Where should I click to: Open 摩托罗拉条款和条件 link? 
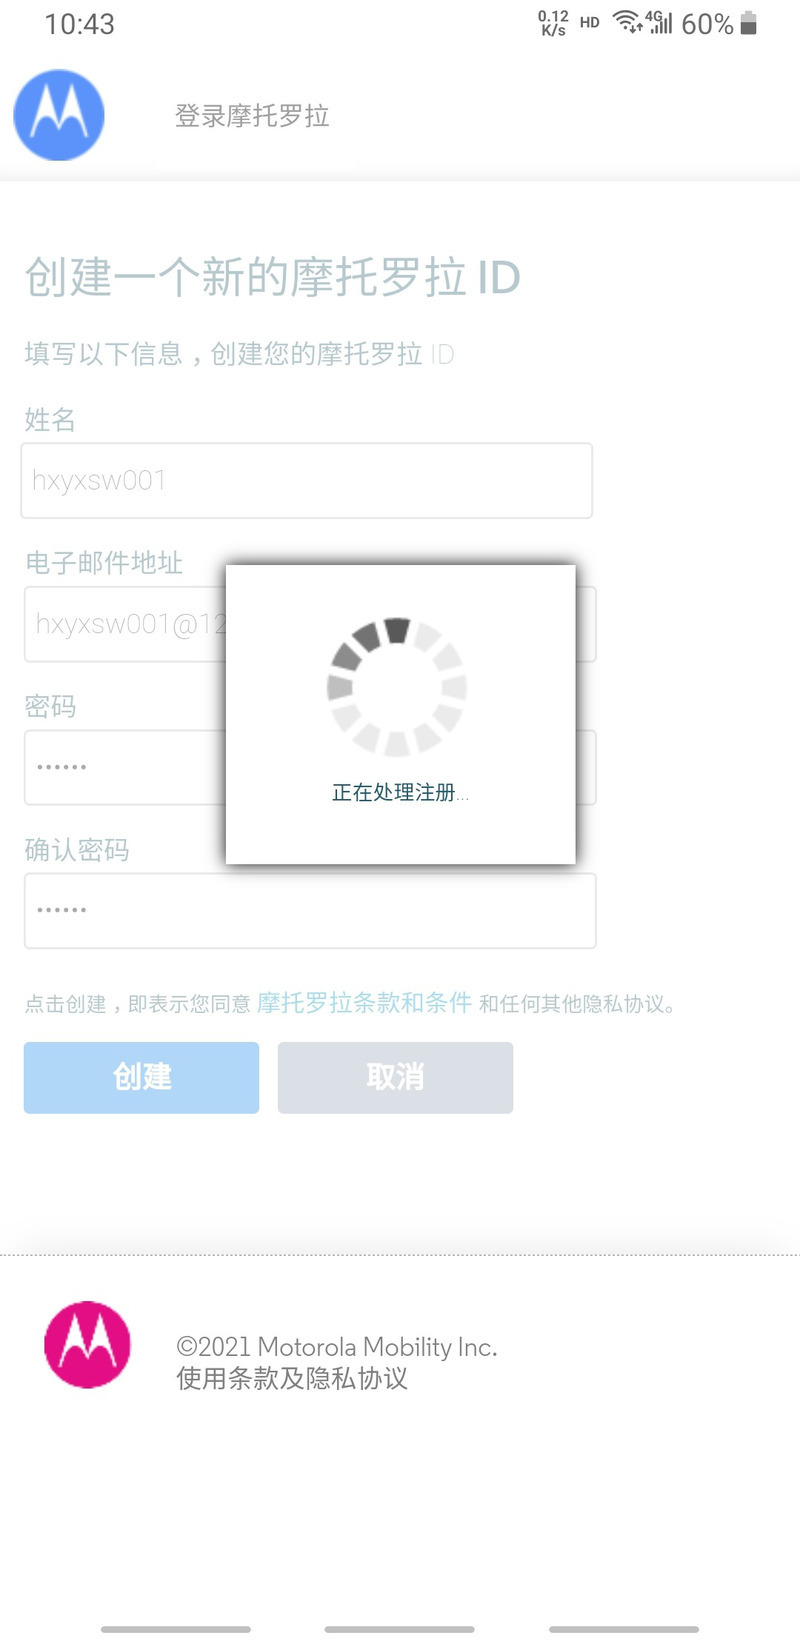(x=364, y=1003)
